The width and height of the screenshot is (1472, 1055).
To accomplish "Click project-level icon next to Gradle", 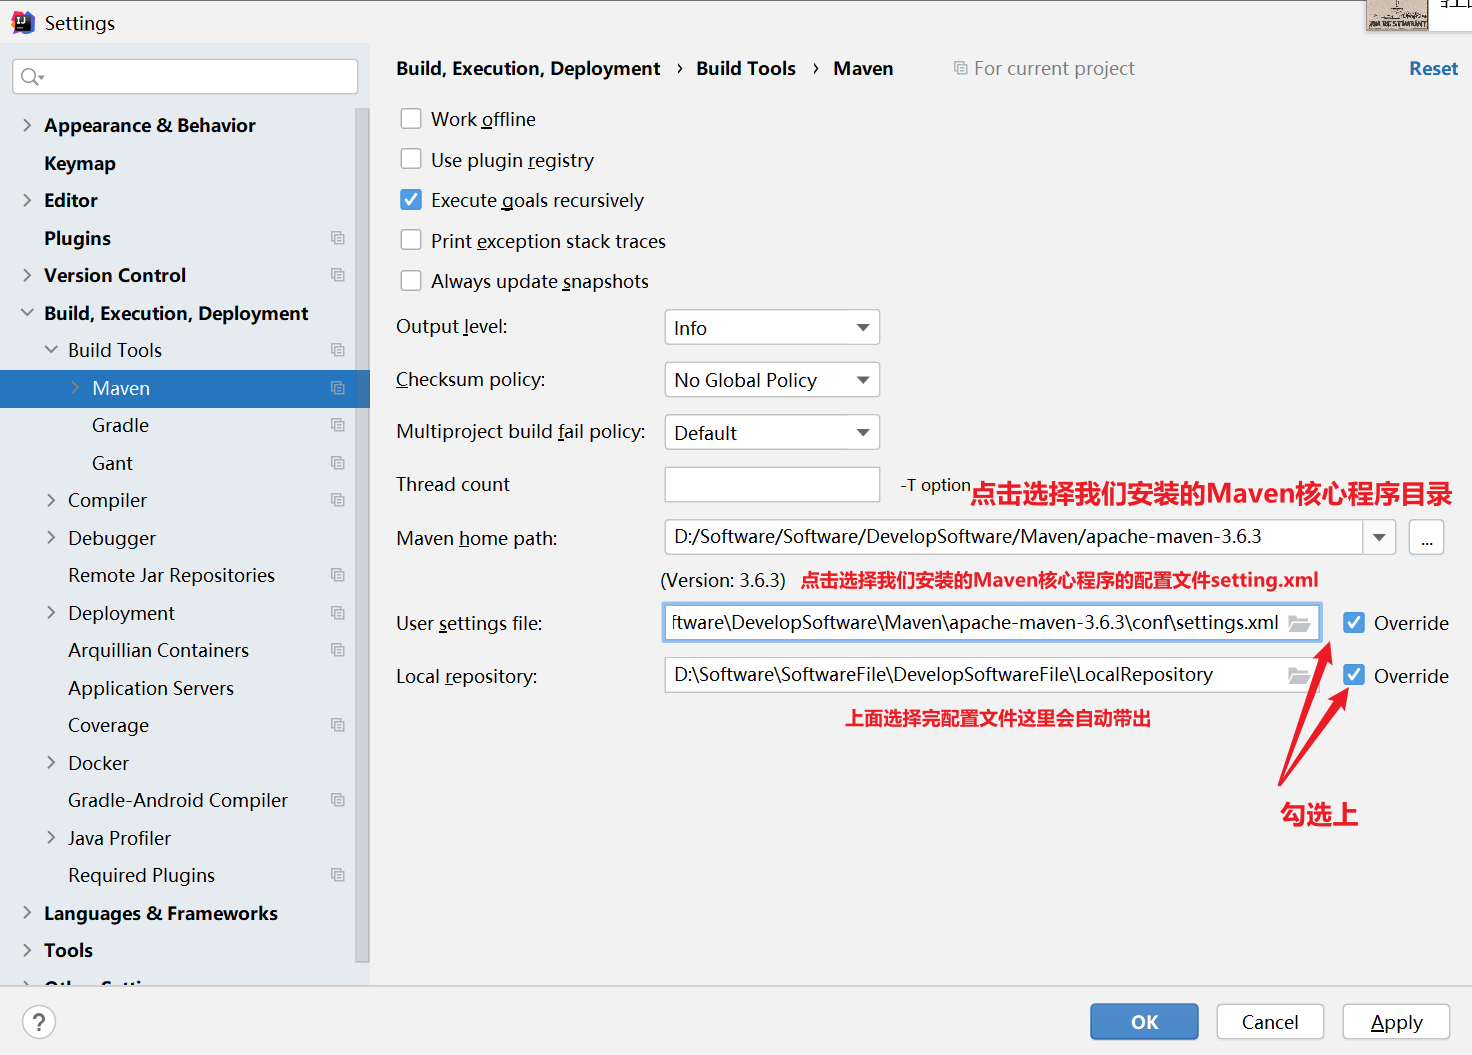I will click(338, 425).
